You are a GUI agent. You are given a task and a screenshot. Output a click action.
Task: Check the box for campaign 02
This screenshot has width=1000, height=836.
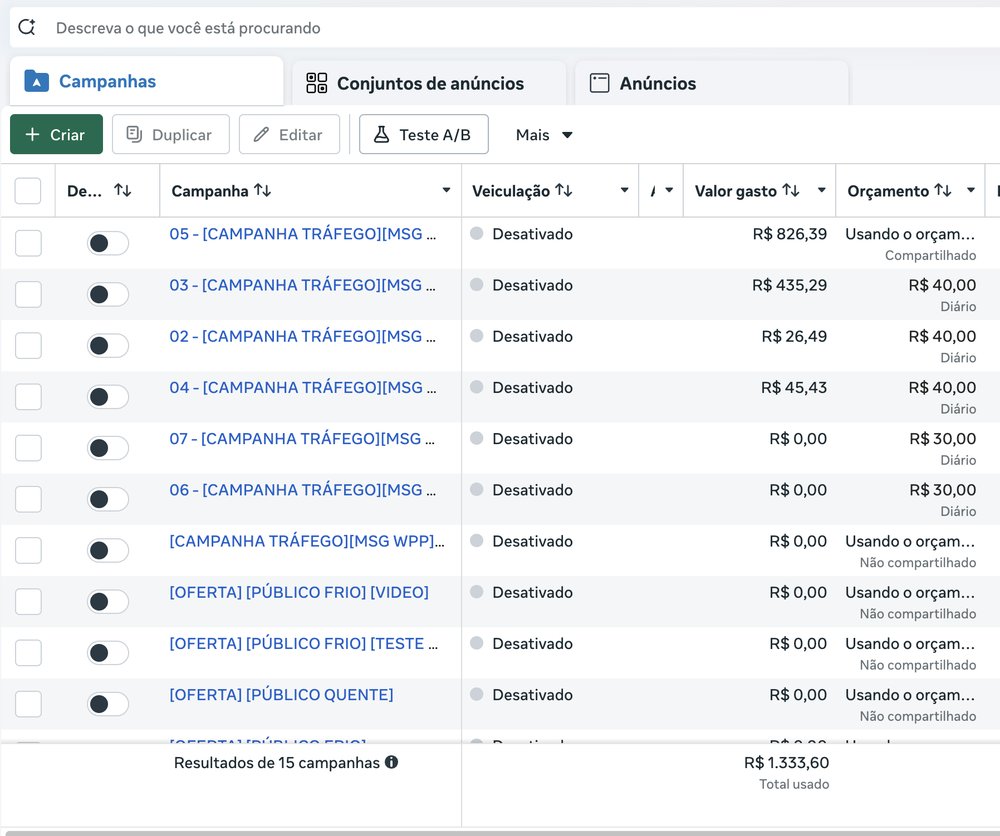pyautogui.click(x=28, y=345)
